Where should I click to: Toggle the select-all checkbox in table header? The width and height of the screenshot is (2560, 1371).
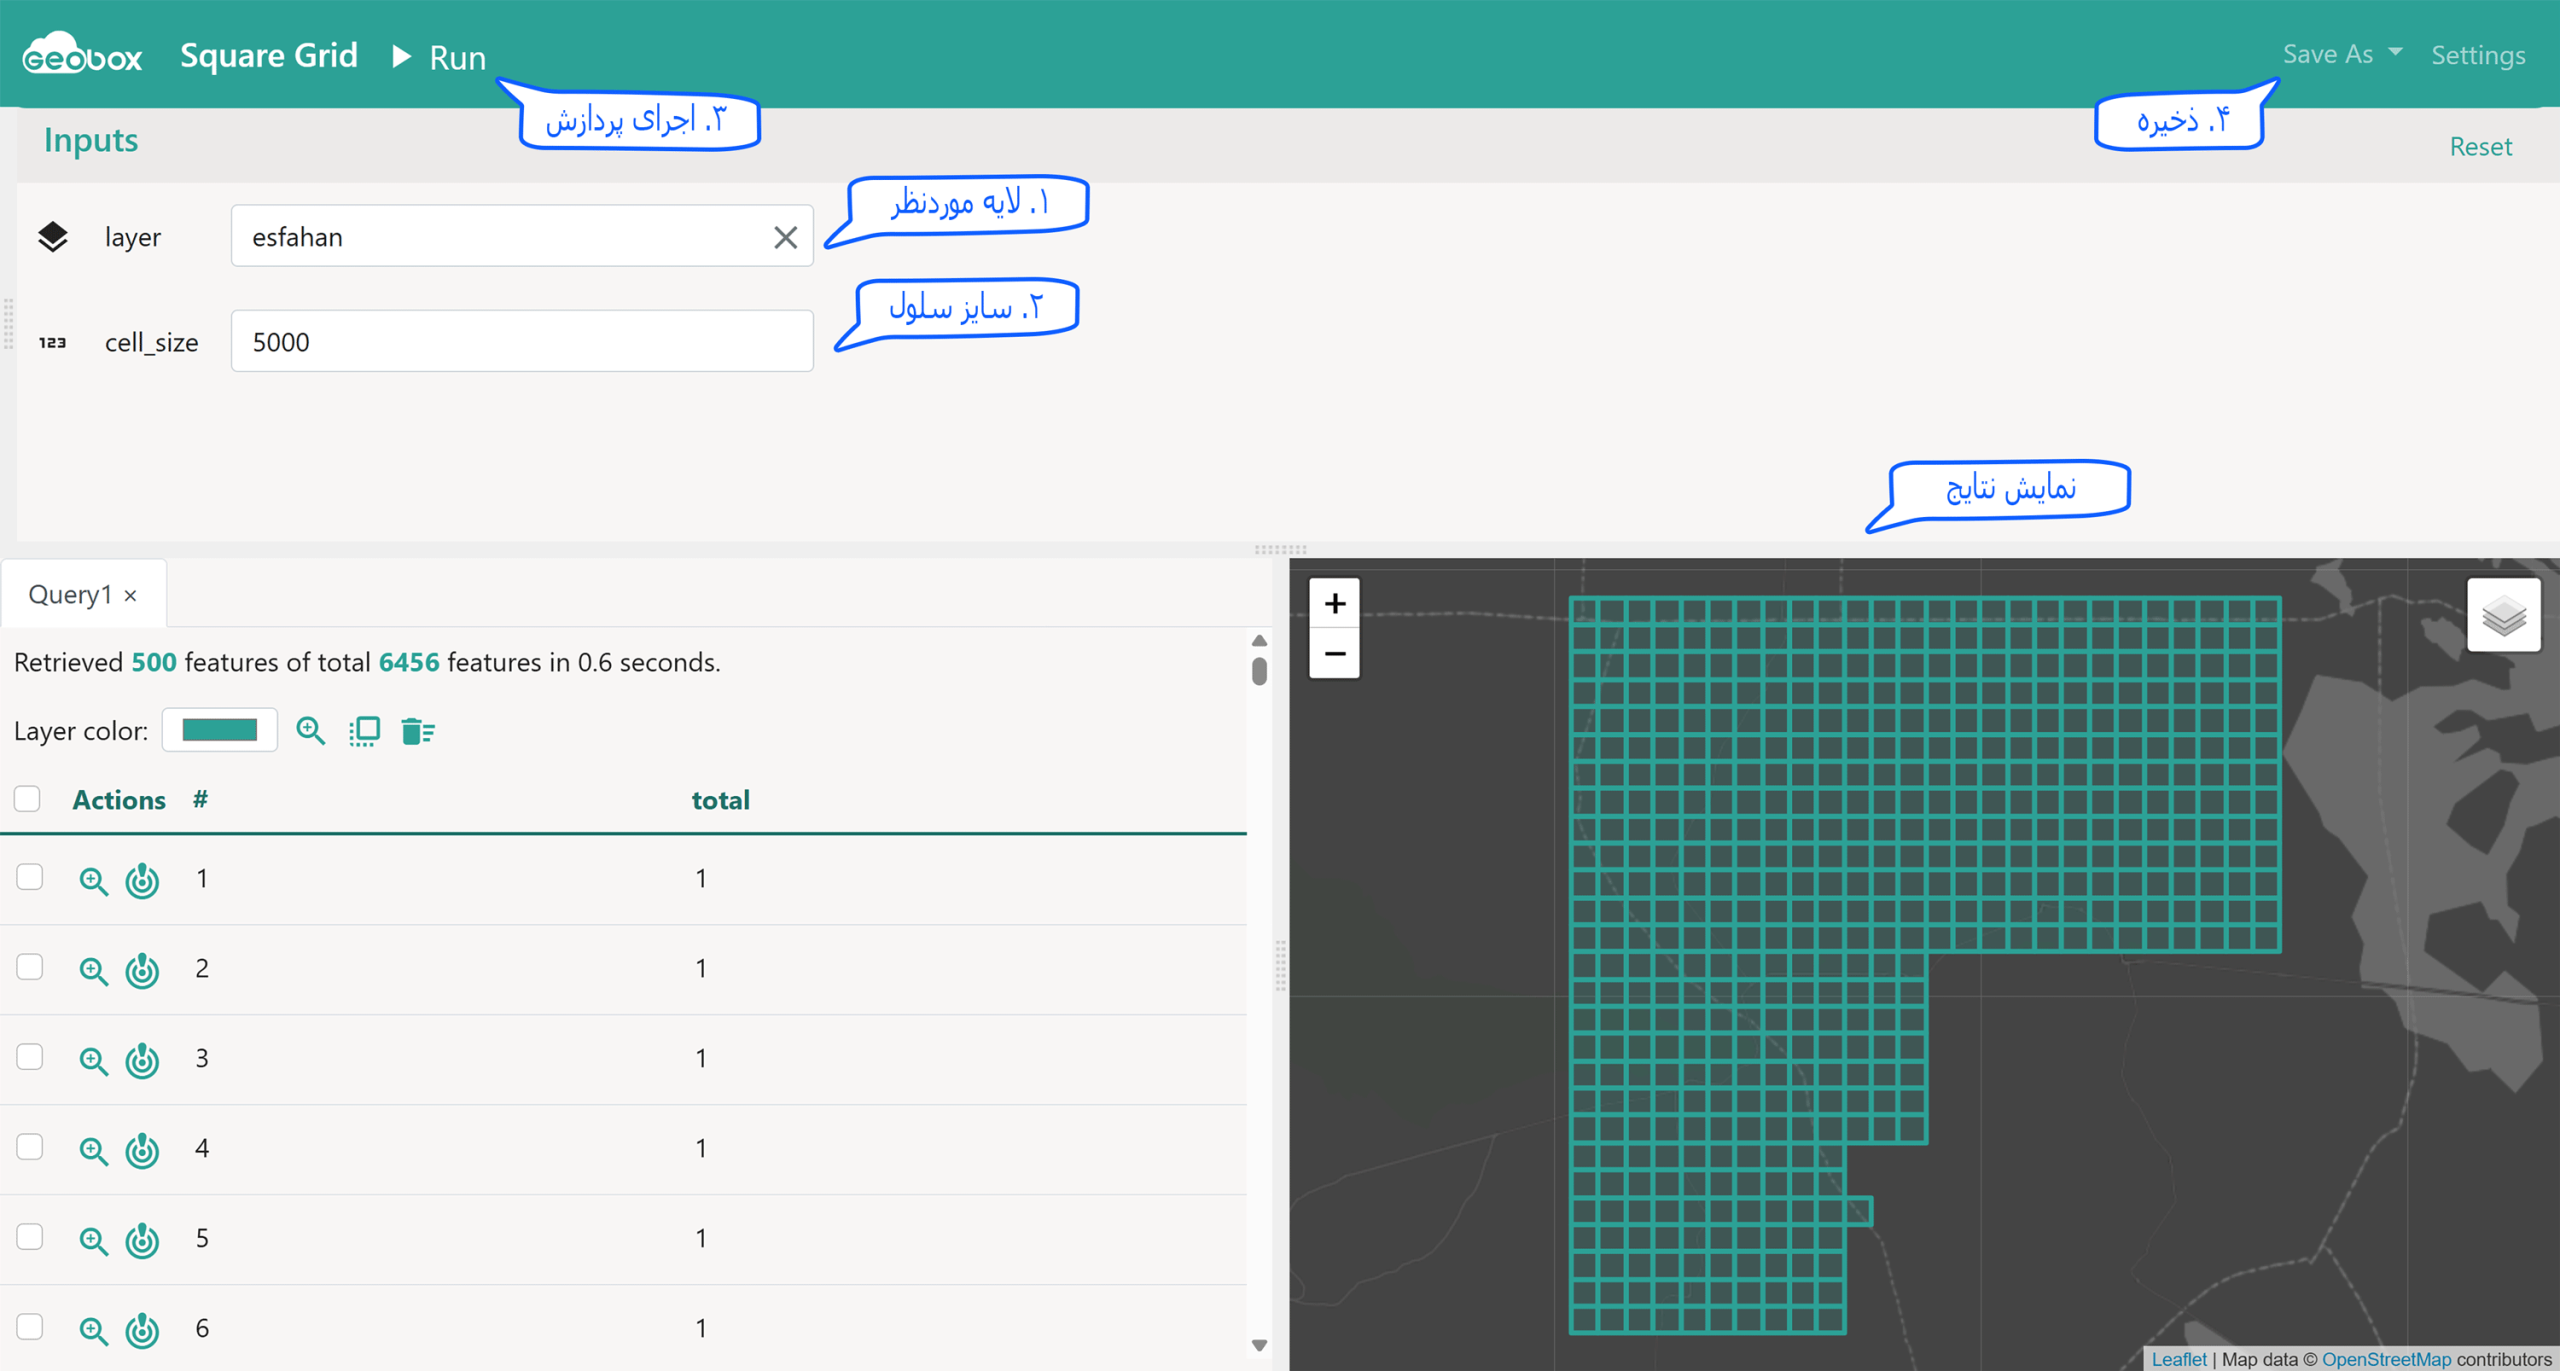pos(27,799)
